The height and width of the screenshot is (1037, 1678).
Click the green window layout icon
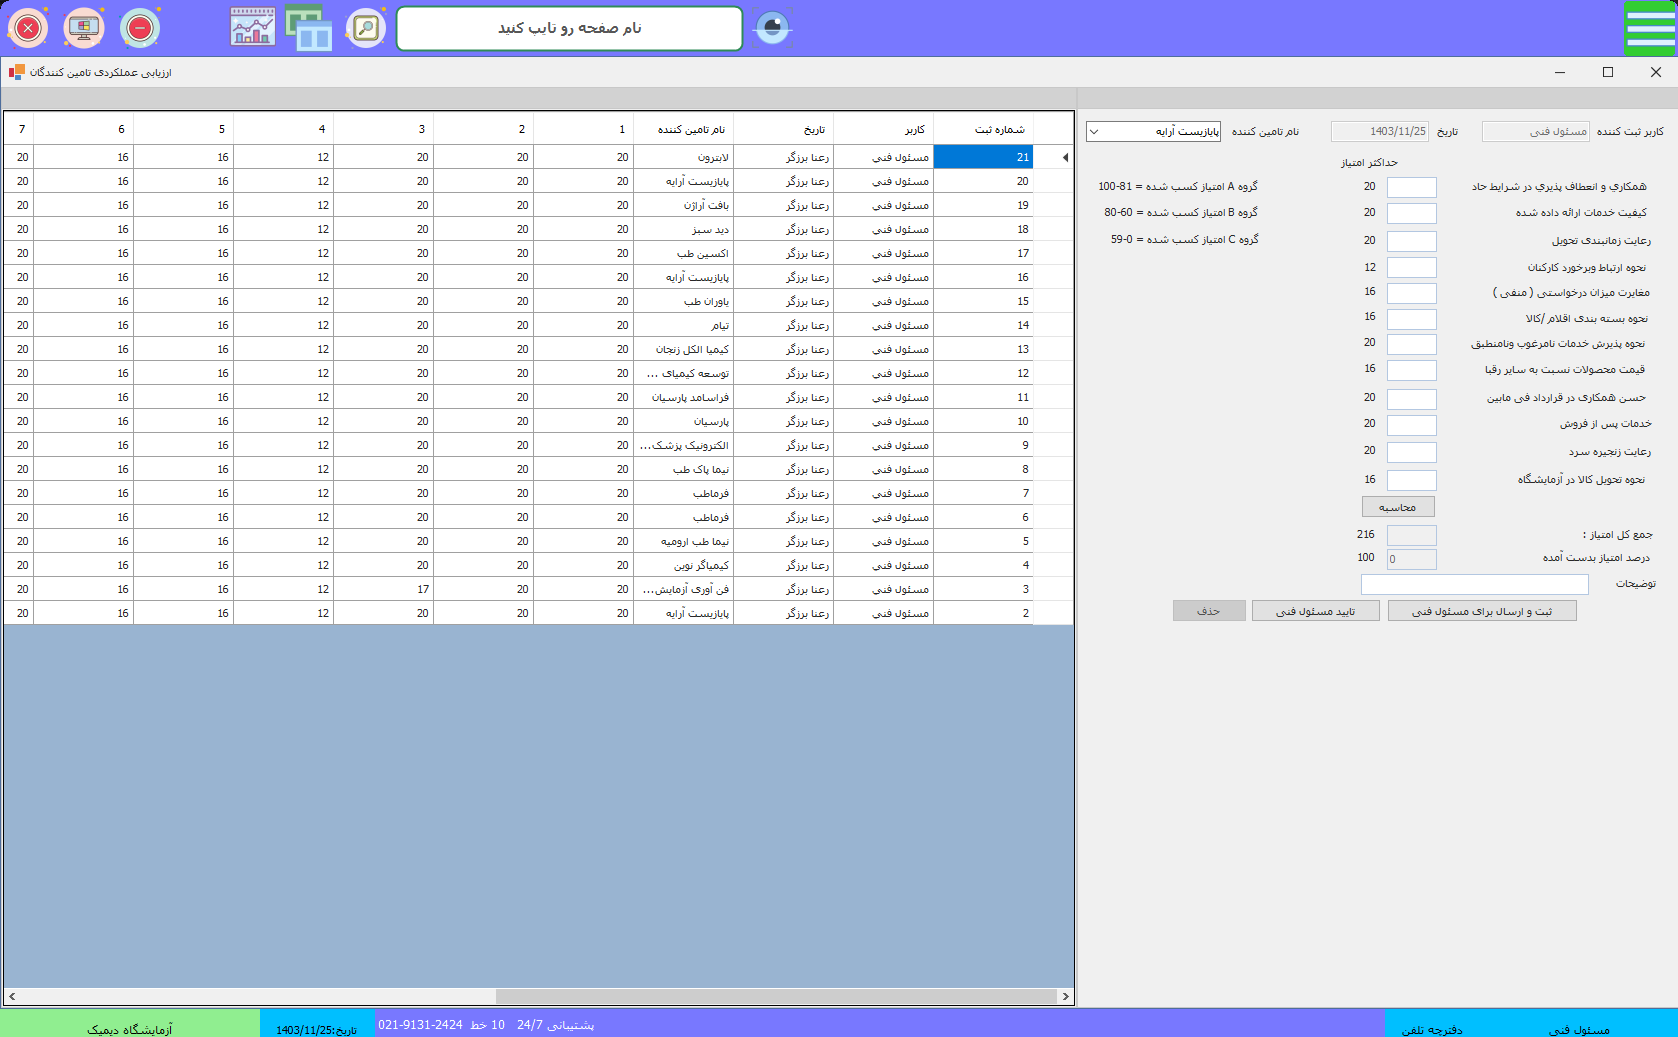309,28
